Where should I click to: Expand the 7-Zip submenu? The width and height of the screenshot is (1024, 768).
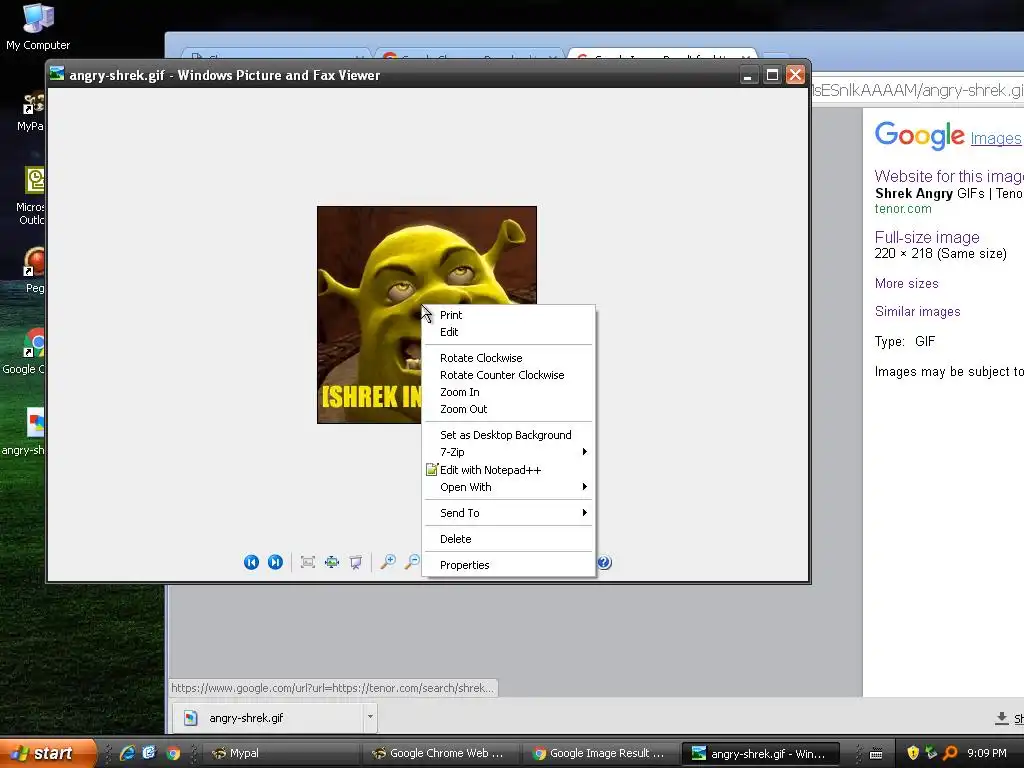click(509, 452)
